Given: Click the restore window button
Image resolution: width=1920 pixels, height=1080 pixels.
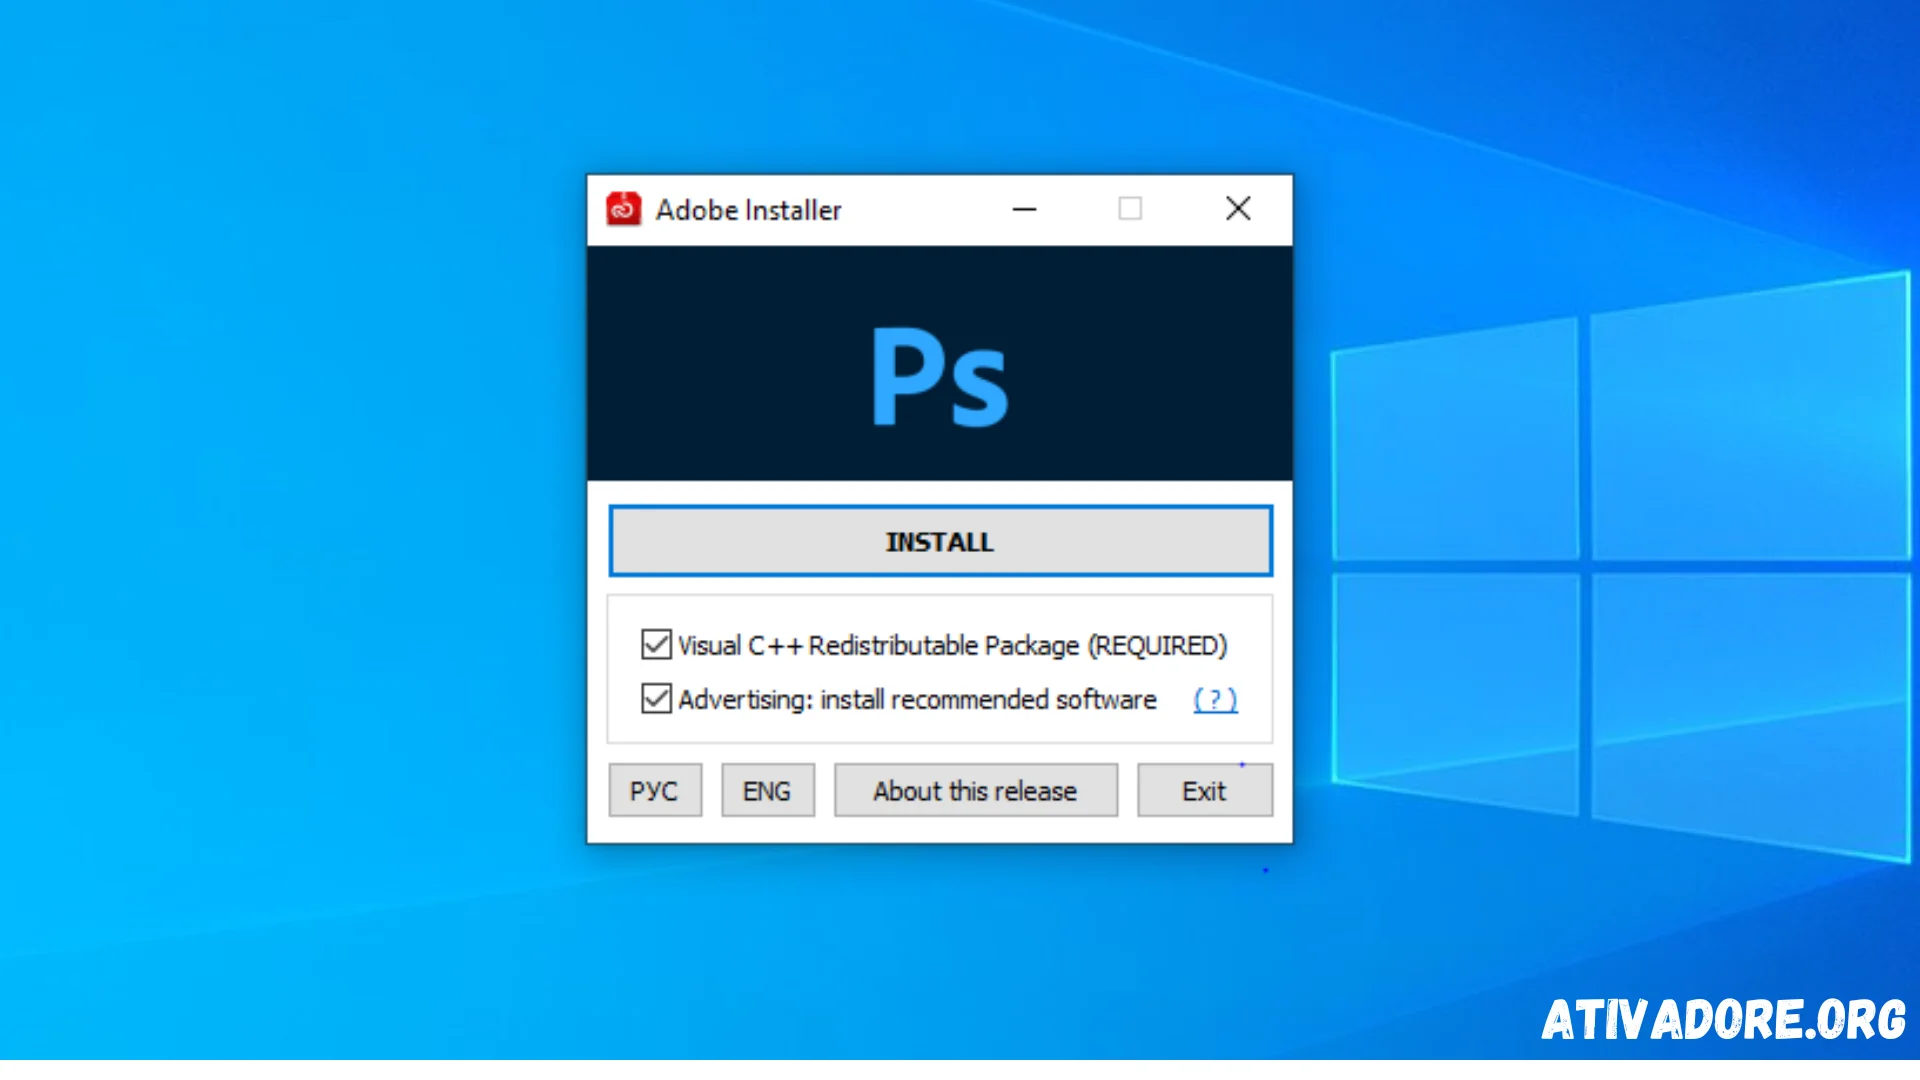Looking at the screenshot, I should pyautogui.click(x=1130, y=210).
